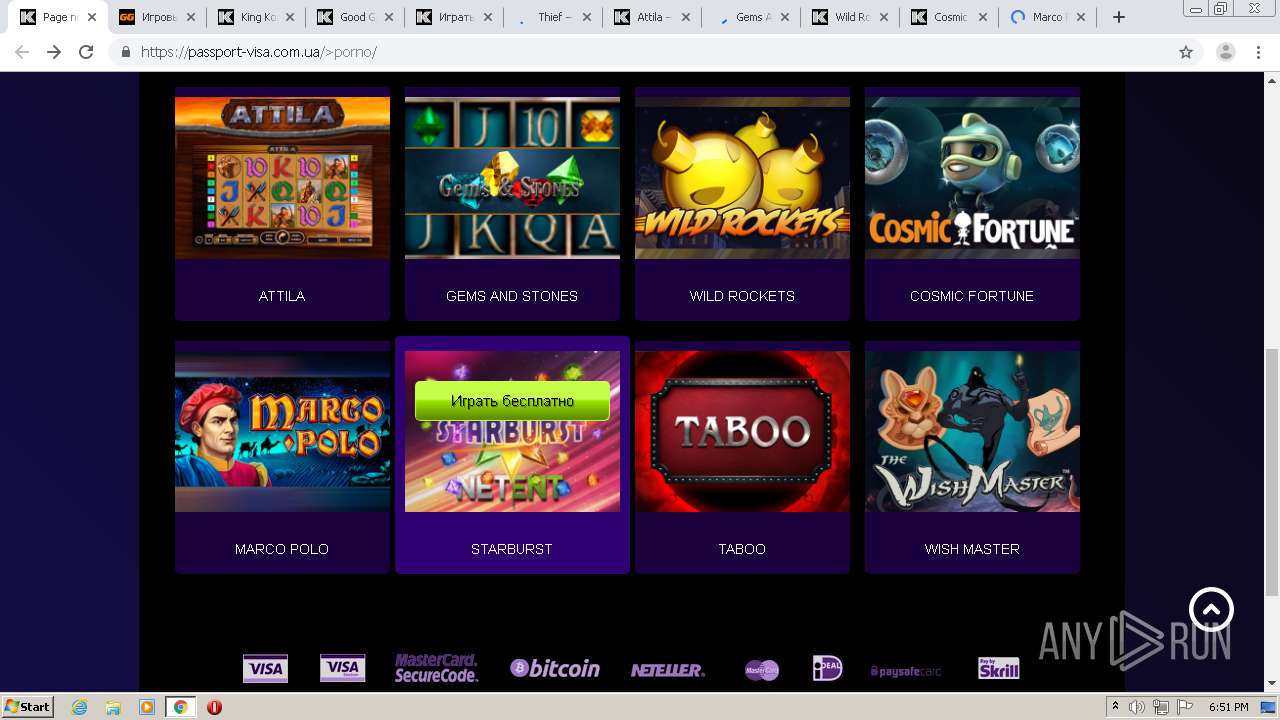Select the Chrome taskbar button
1280x720 pixels.
click(180, 707)
